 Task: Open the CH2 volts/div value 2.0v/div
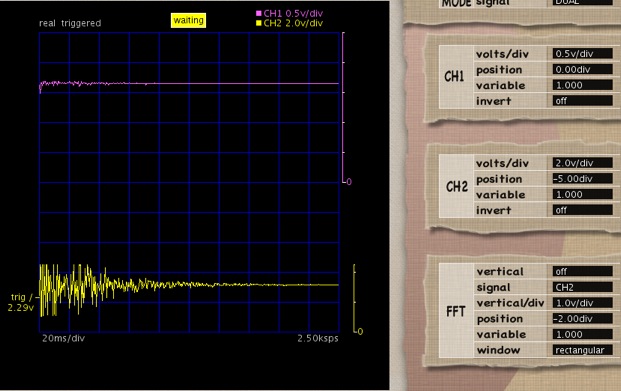[582, 163]
